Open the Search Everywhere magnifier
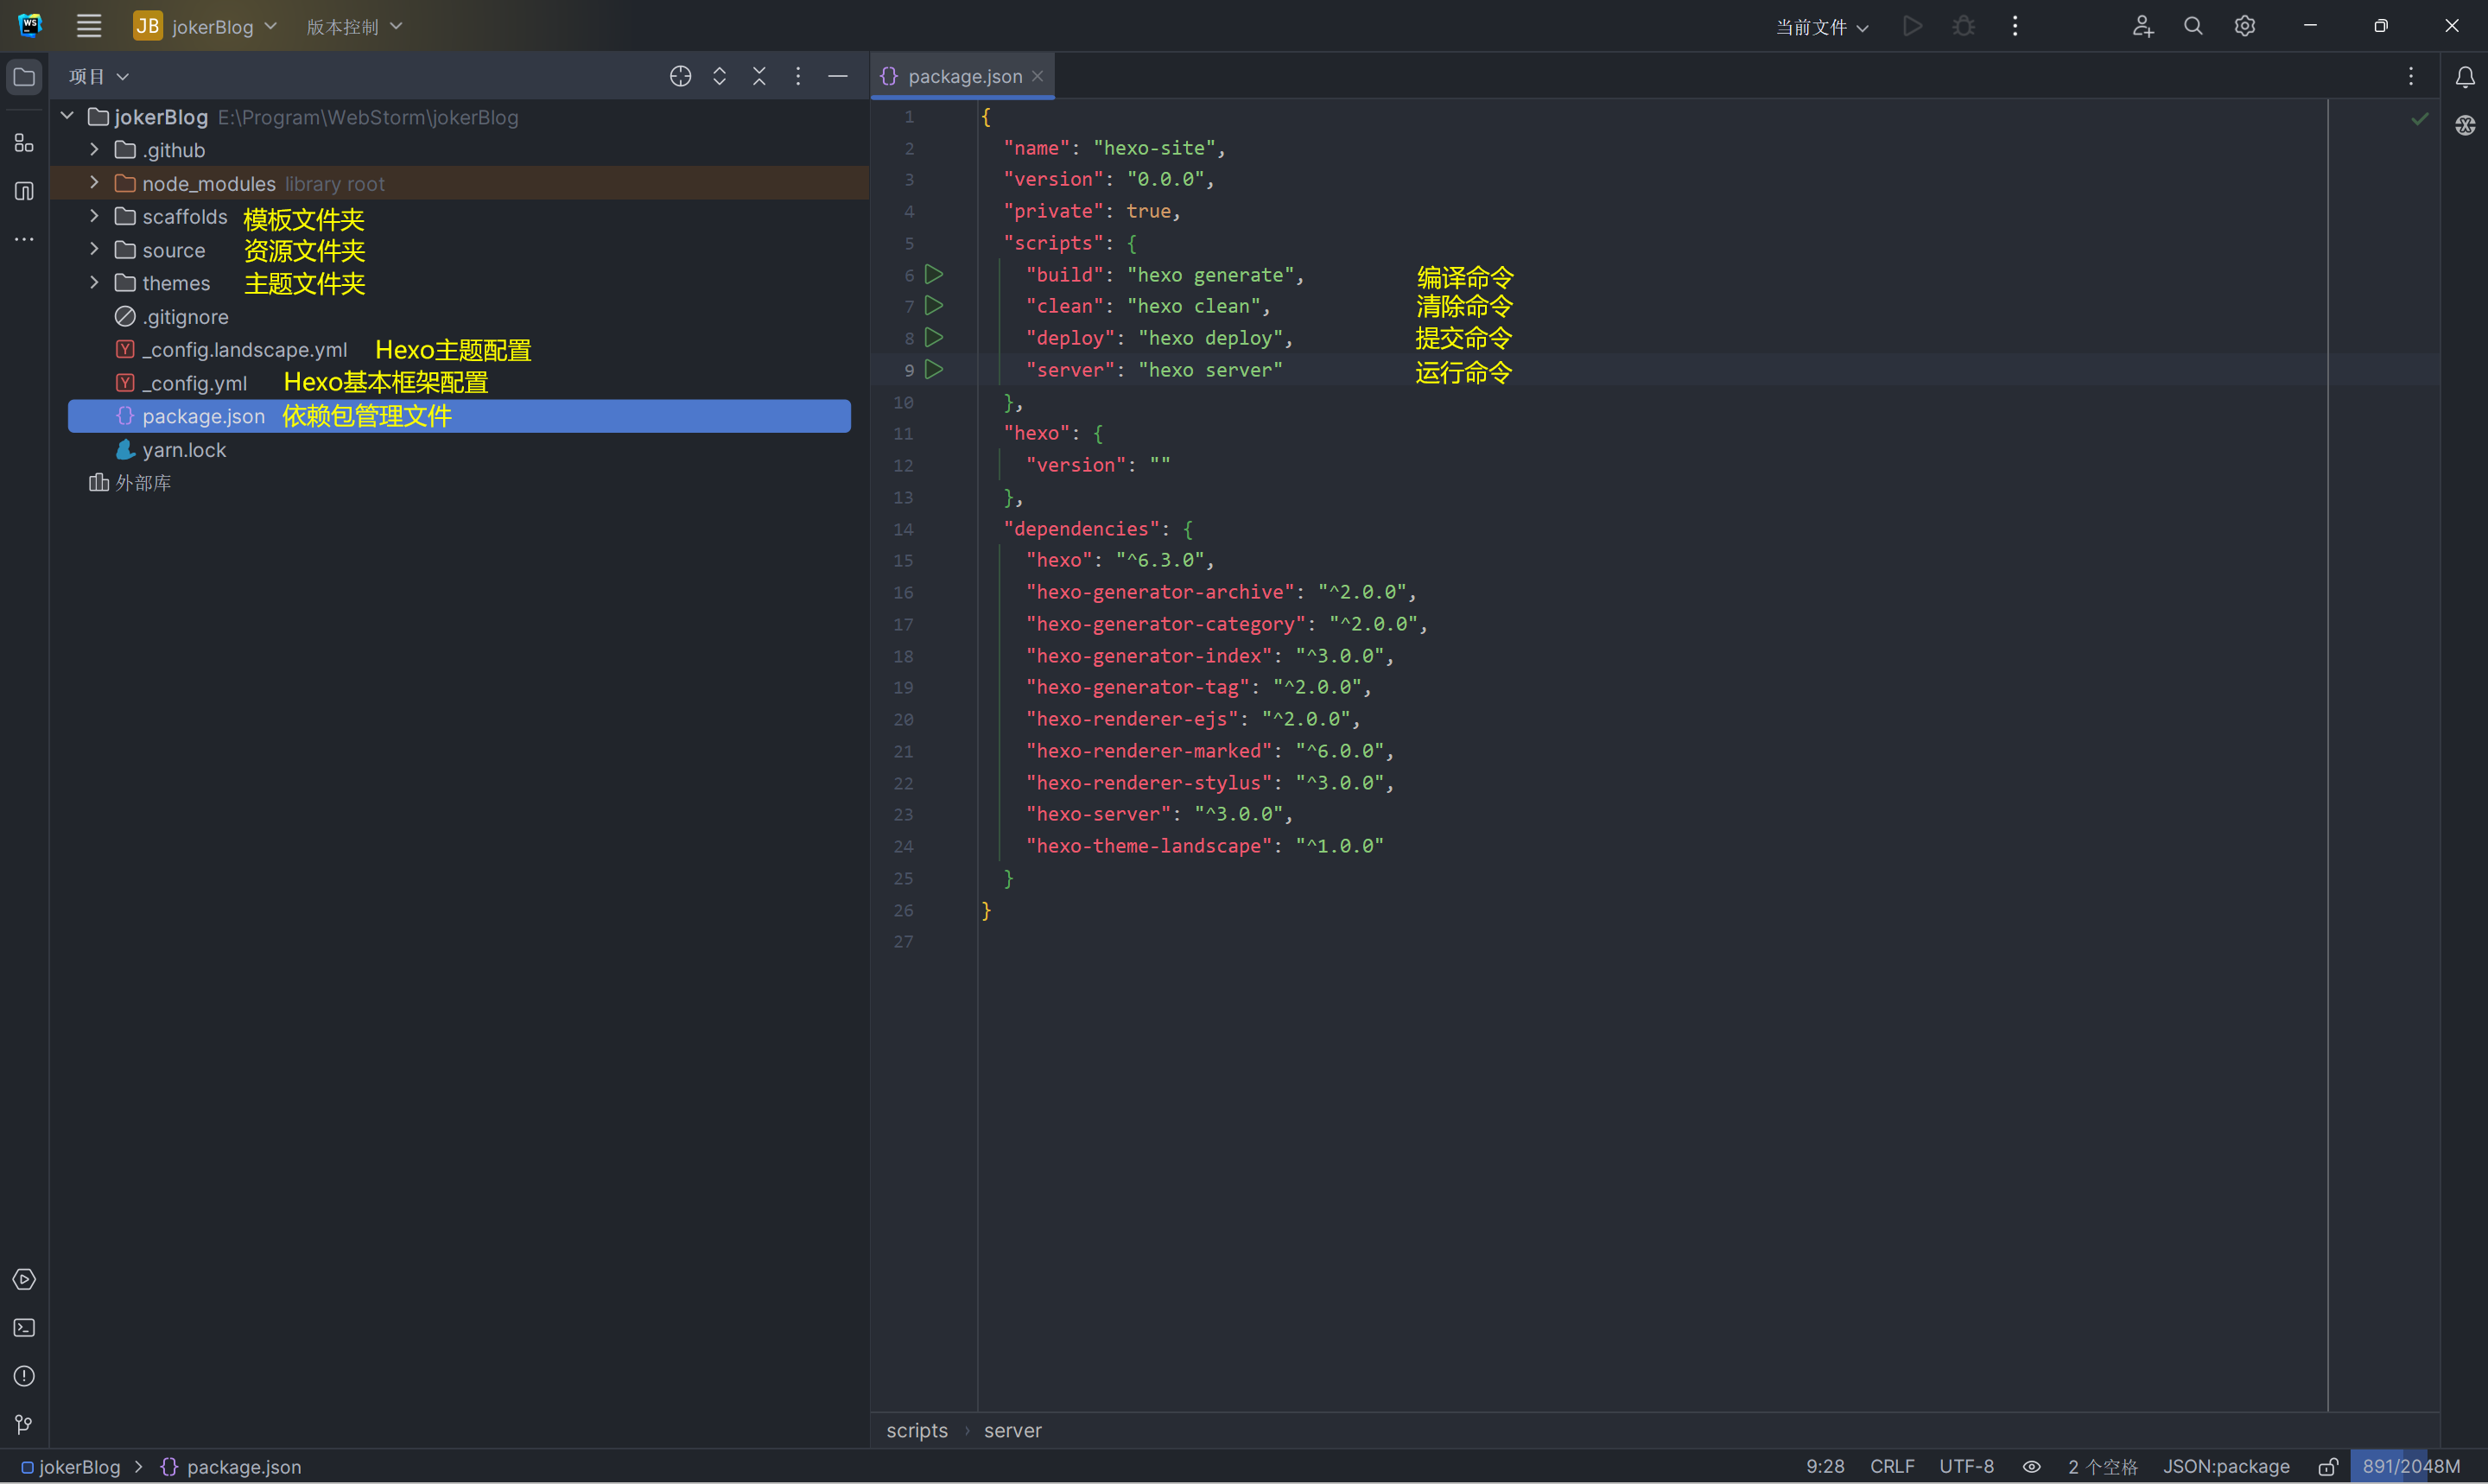 click(x=2192, y=26)
